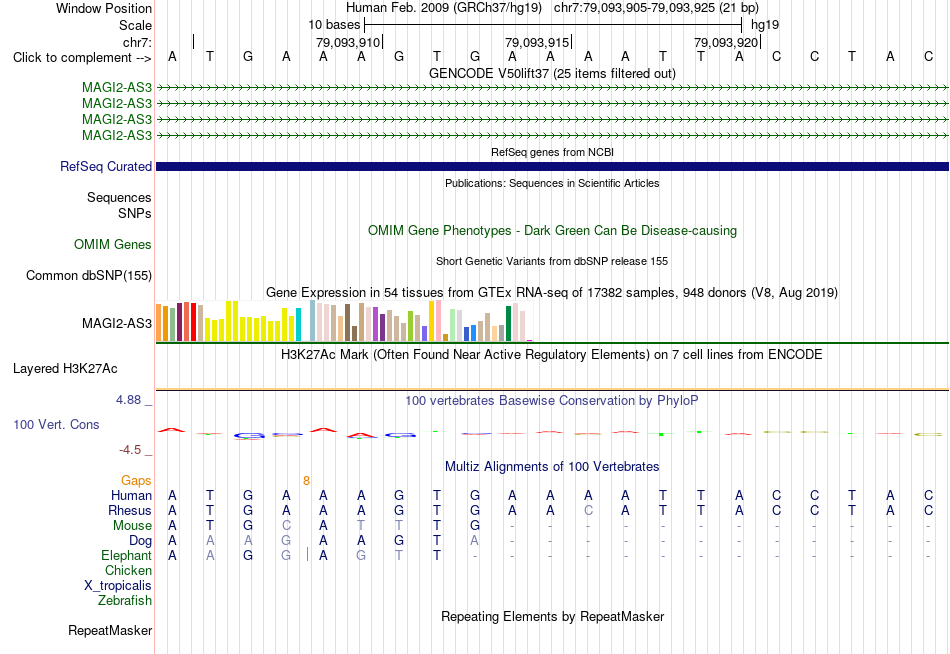Click the Mouse species label
The height and width of the screenshot is (654, 950).
click(x=132, y=526)
